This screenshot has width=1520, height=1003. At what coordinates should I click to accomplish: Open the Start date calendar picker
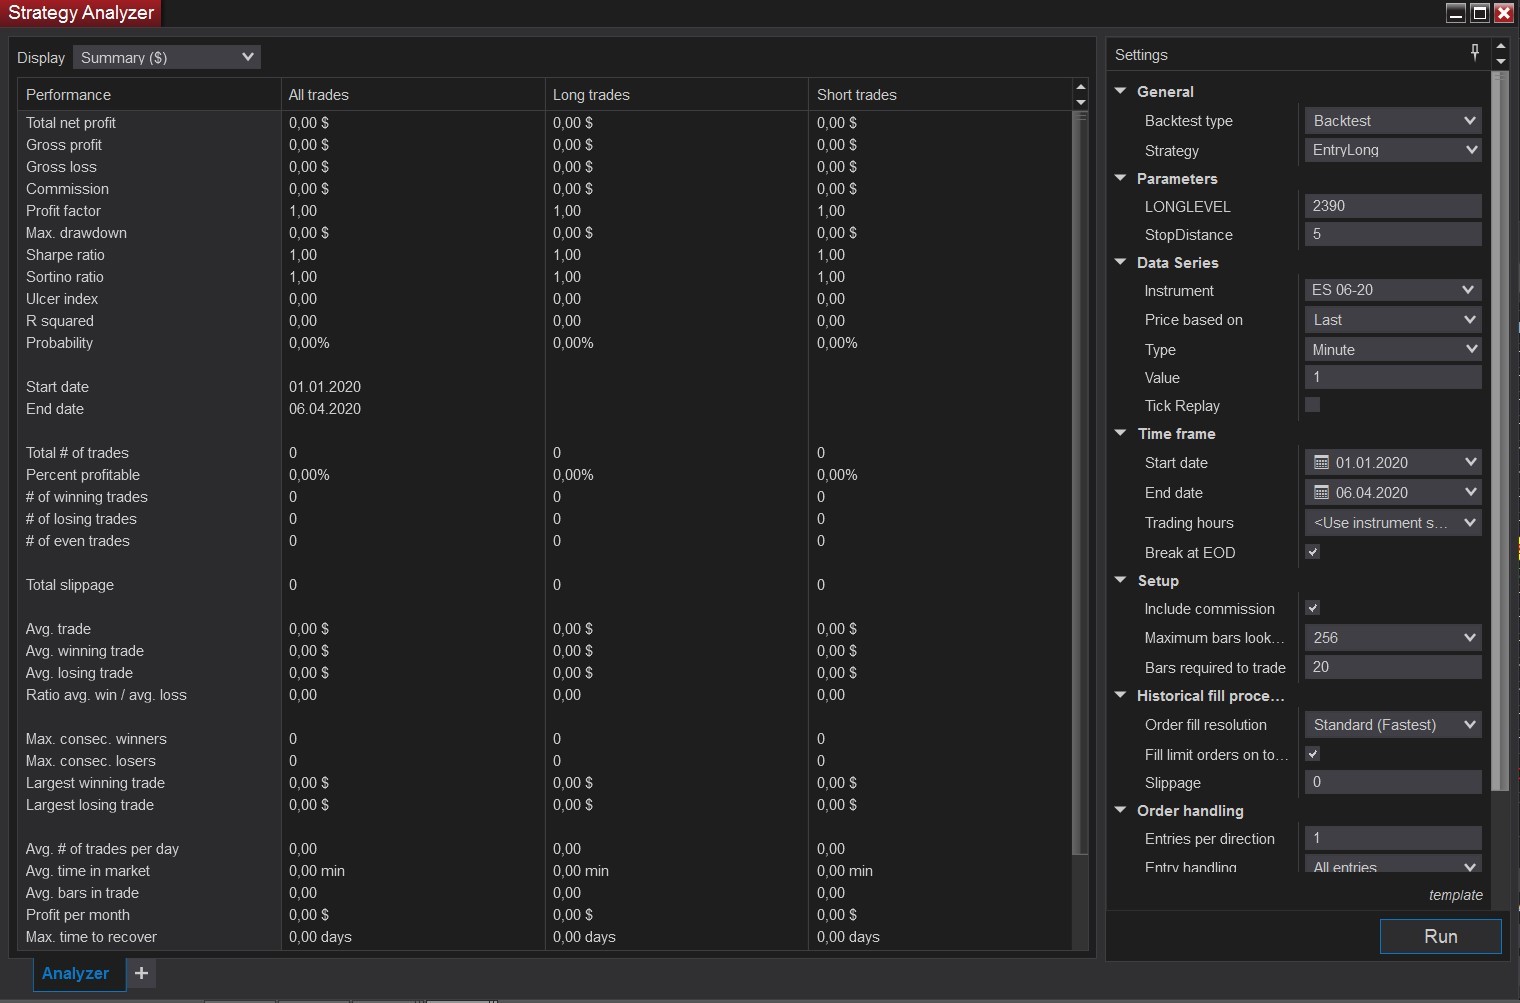coord(1320,462)
